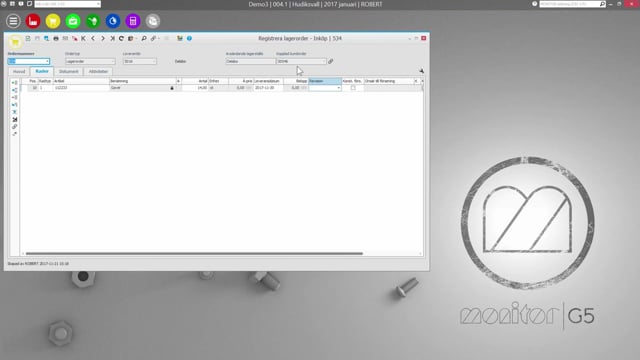Switch to the Dokument tab
The height and width of the screenshot is (360, 640).
click(69, 71)
